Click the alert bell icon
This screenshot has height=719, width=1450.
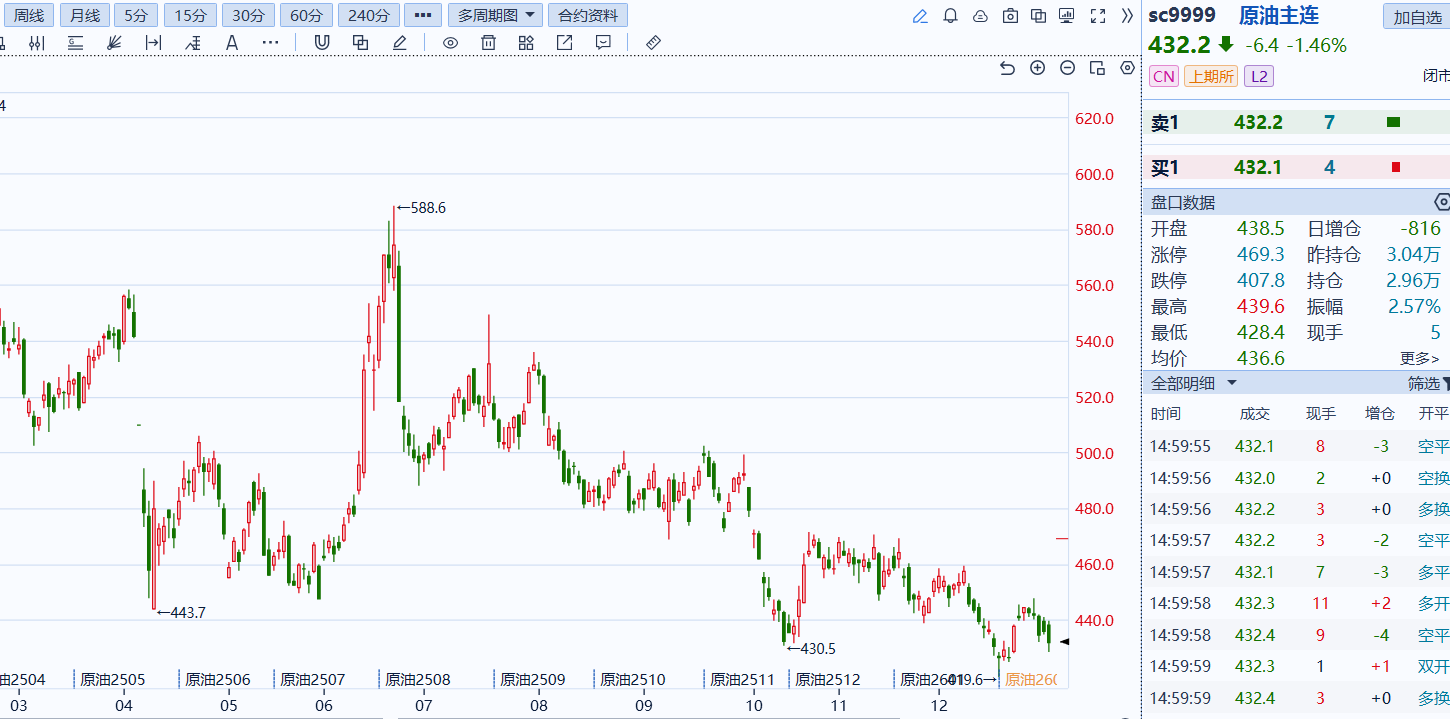[950, 16]
